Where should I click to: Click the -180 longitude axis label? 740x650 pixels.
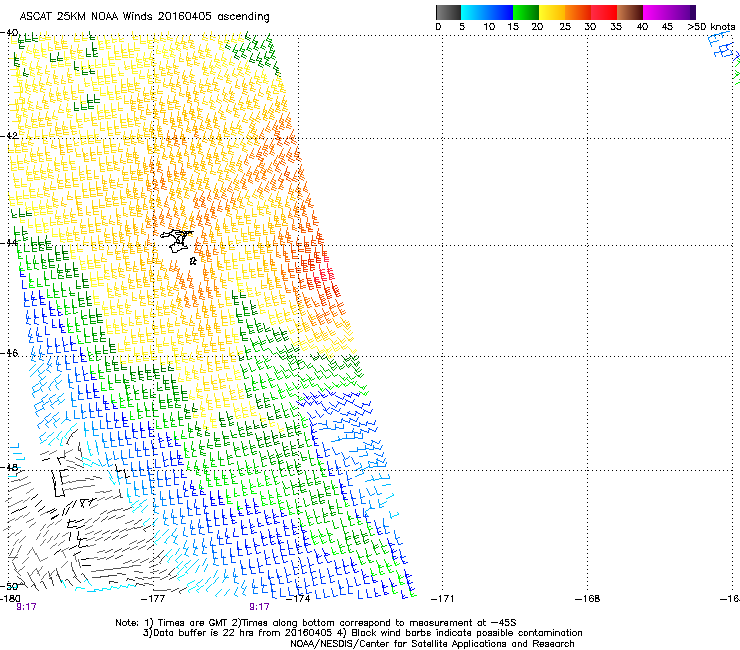[10, 599]
